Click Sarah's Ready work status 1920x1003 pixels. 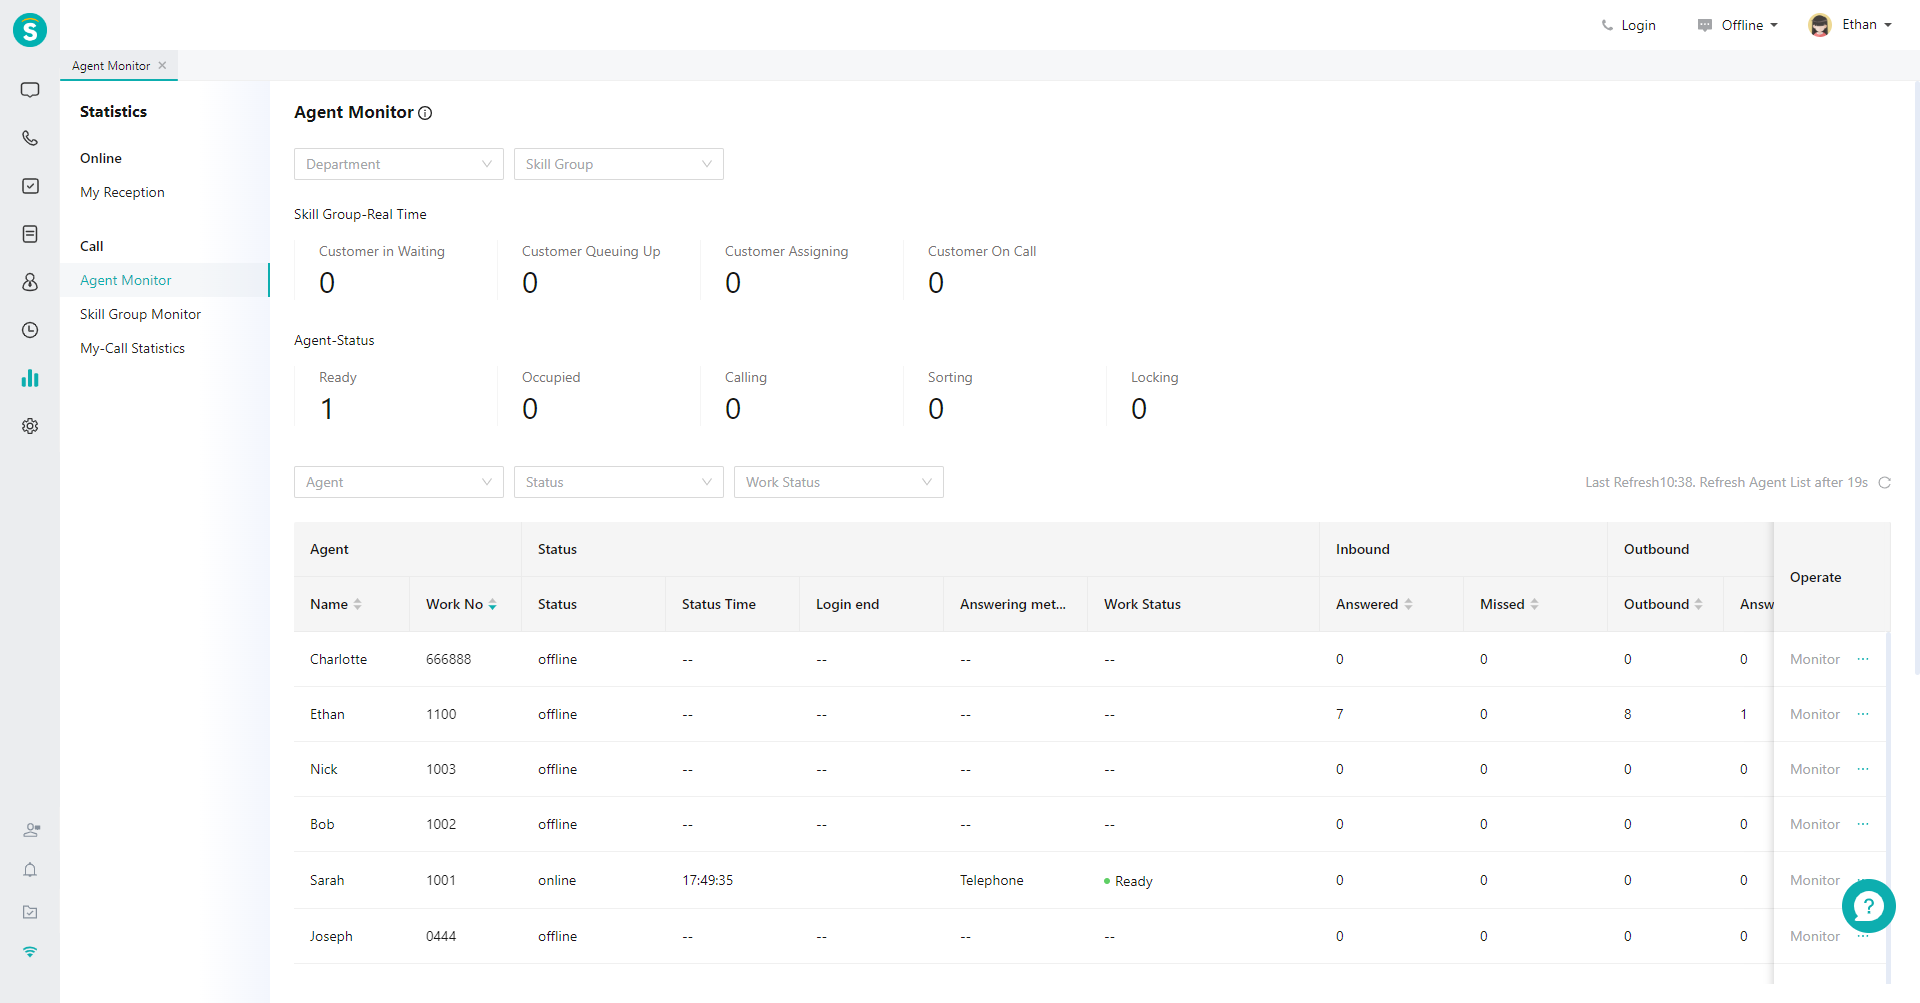(1128, 881)
